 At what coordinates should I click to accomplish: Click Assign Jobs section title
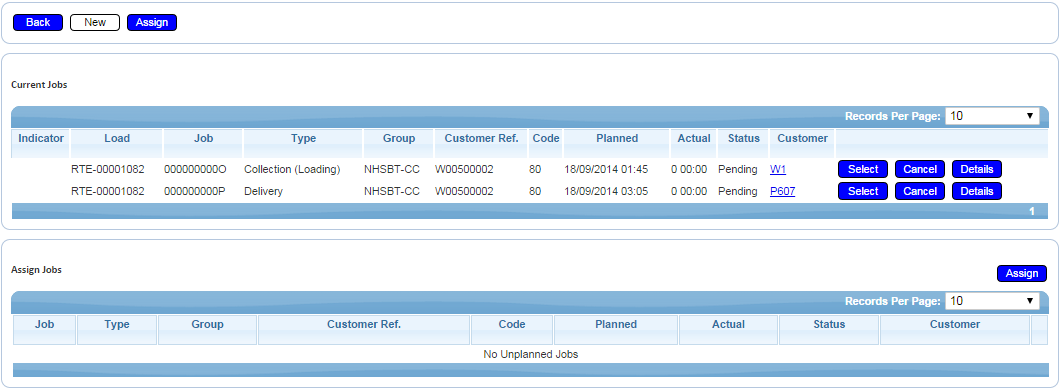[x=37, y=269]
